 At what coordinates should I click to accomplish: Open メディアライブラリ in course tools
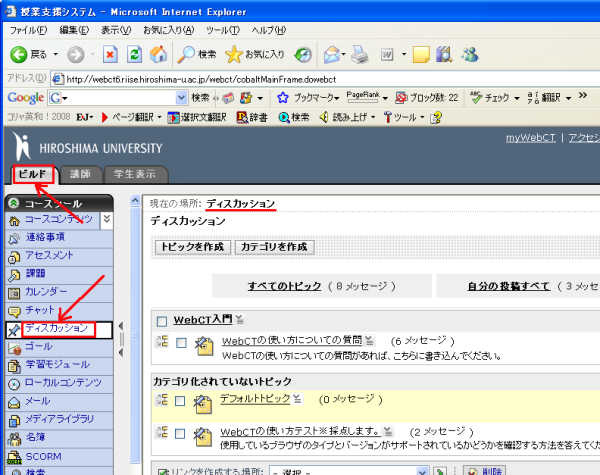tap(59, 420)
